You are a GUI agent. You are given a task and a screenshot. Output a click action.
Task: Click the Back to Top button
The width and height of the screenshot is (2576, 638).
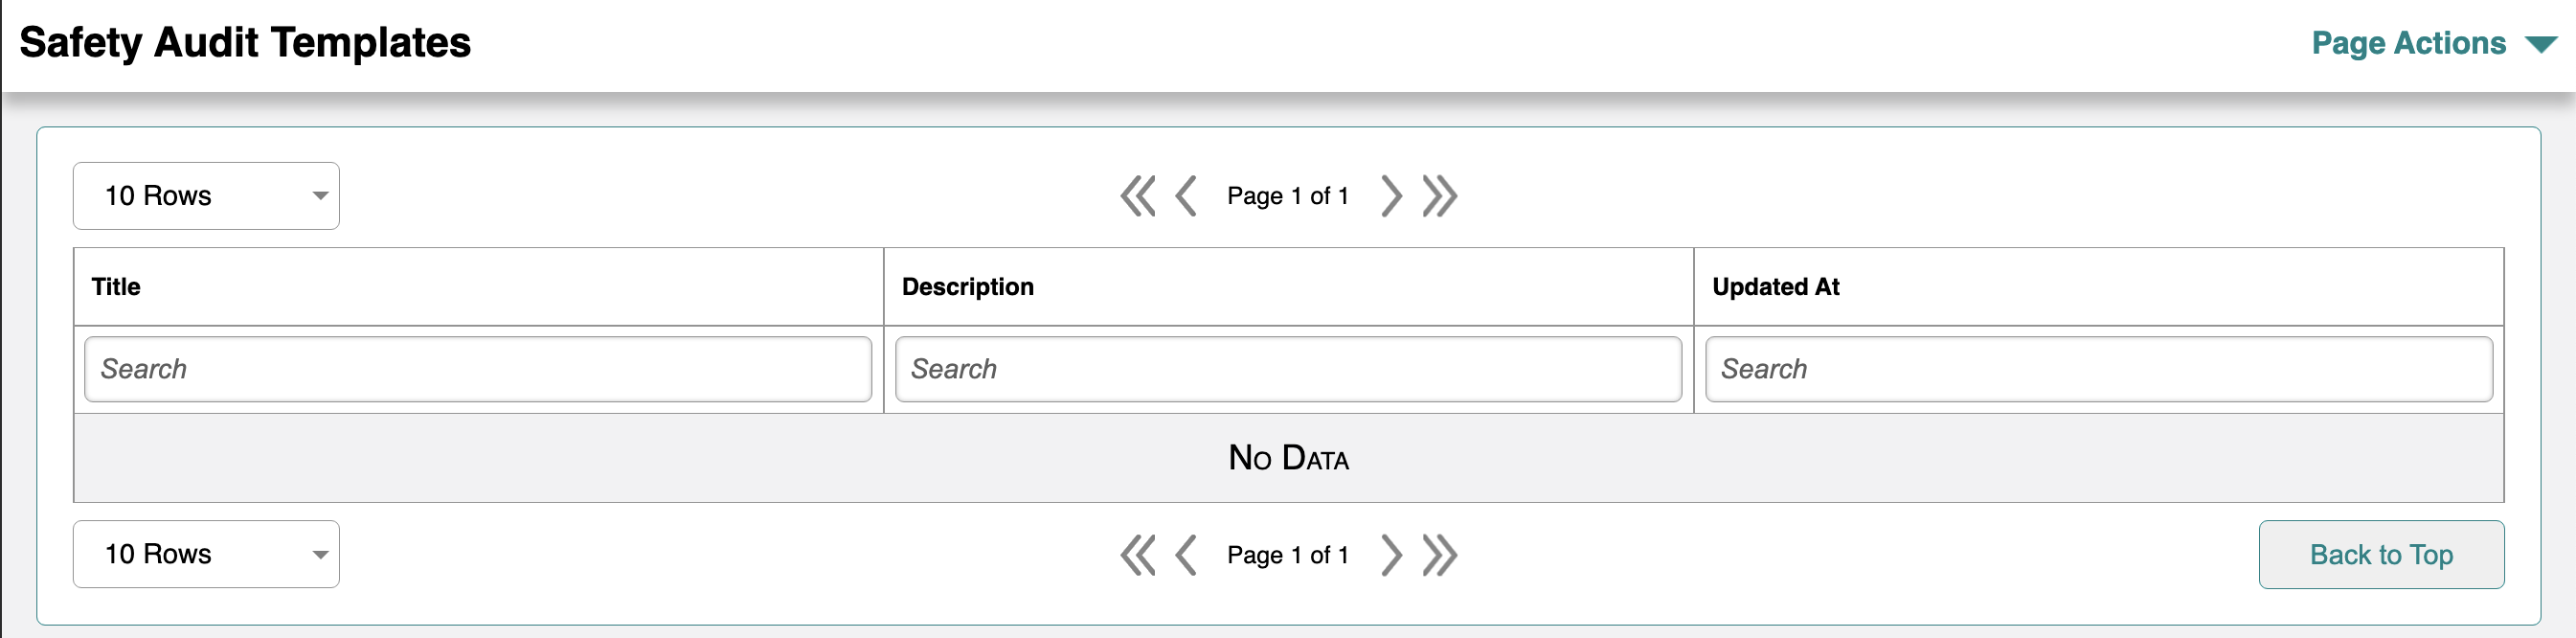coord(2381,555)
